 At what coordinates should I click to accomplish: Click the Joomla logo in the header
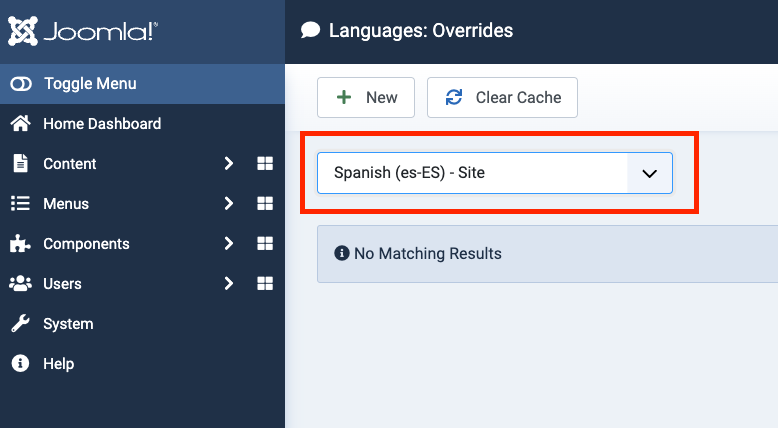click(82, 31)
